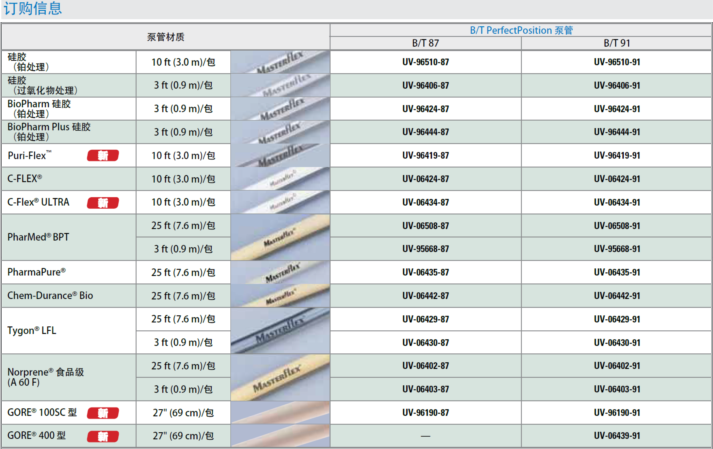Click the Chem-Durance Bio tubing image

280,296
